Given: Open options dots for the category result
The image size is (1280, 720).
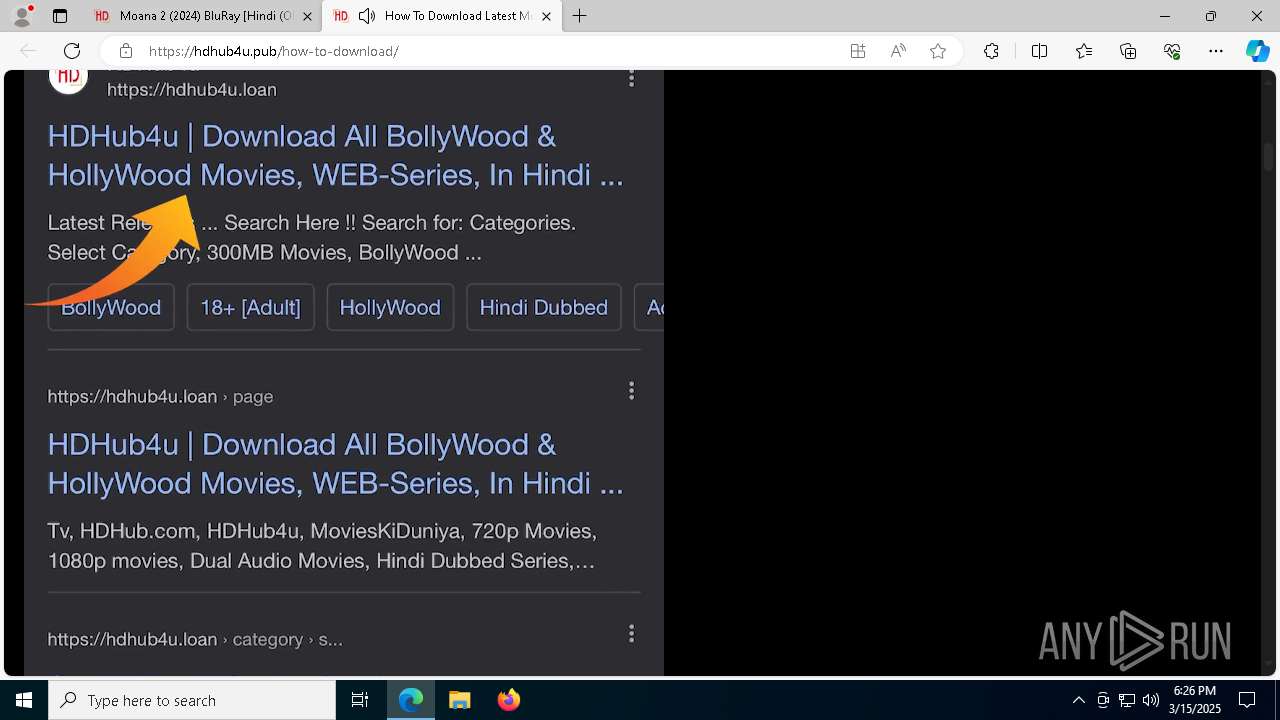Looking at the screenshot, I should [x=631, y=633].
